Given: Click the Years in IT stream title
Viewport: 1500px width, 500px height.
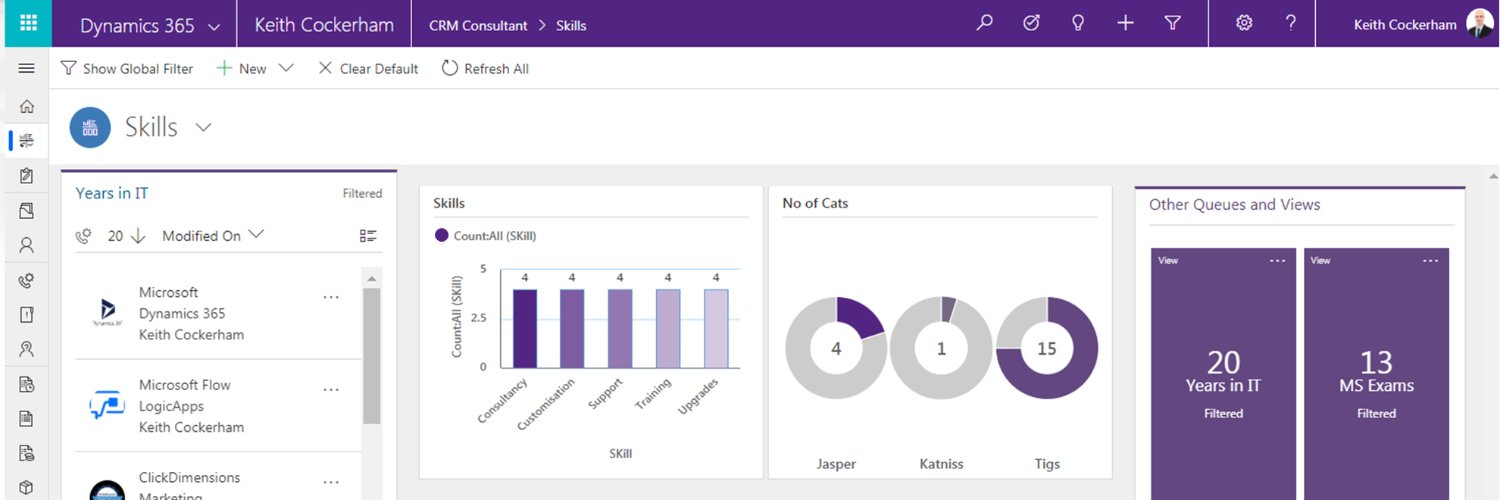Looking at the screenshot, I should point(112,193).
